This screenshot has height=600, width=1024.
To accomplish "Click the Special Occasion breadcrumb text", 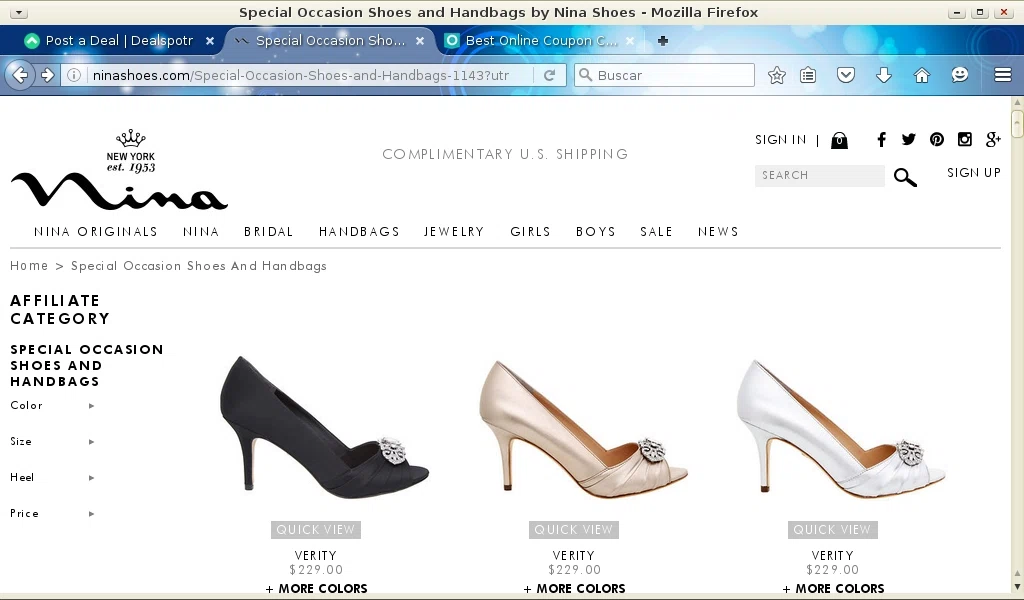I will (x=199, y=266).
